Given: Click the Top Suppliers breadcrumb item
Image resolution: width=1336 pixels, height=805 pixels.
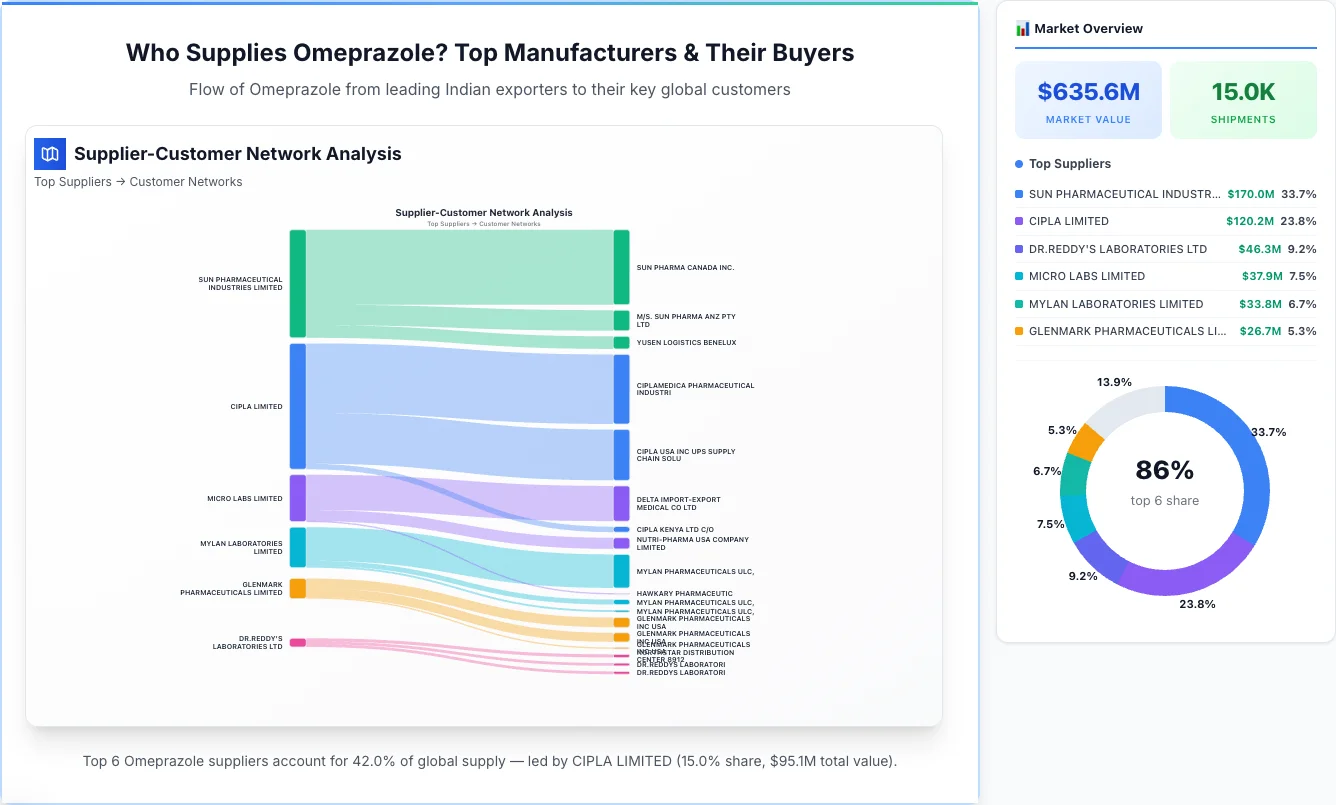Looking at the screenshot, I should pos(72,181).
